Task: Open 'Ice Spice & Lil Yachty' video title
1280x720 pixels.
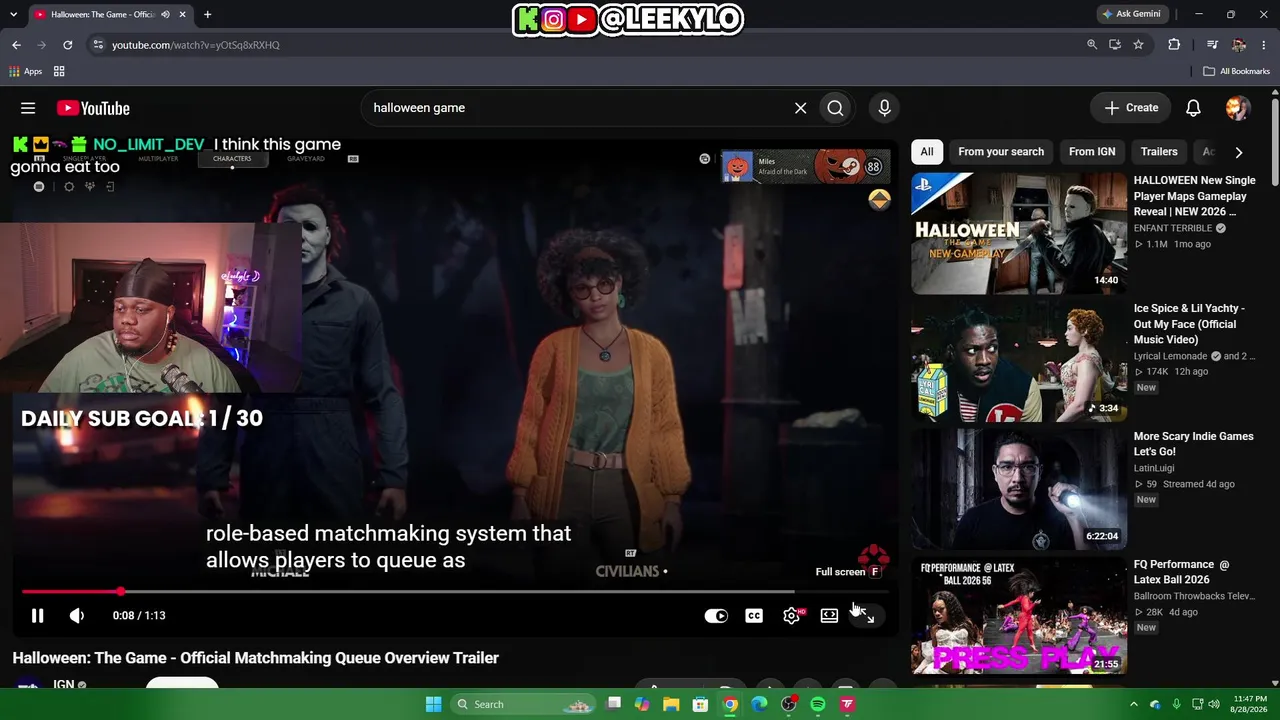Action: coord(1190,324)
